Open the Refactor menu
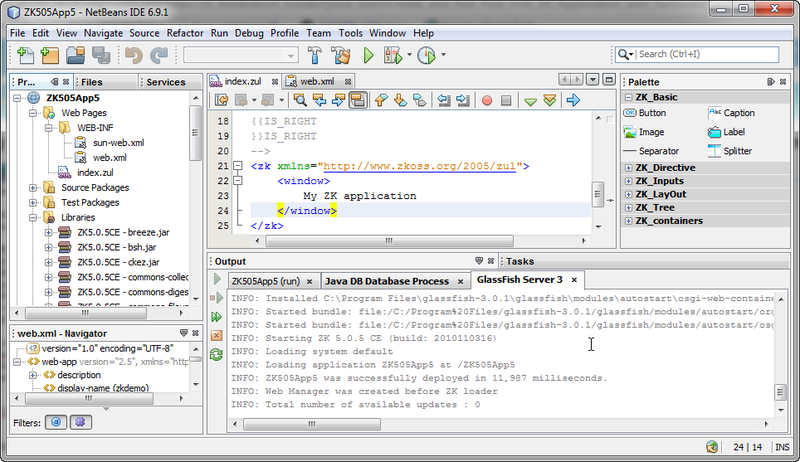This screenshot has height=462, width=800. pos(185,33)
